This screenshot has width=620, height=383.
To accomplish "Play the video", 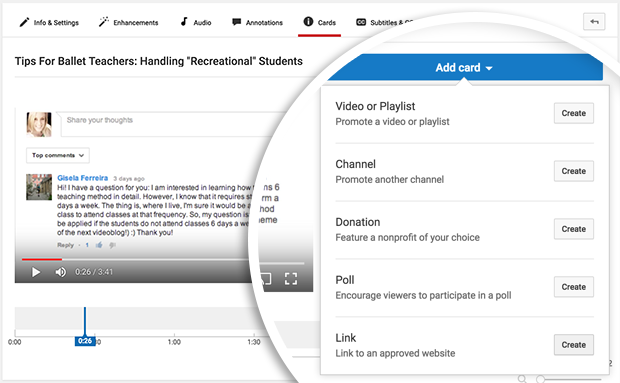I will coord(36,272).
